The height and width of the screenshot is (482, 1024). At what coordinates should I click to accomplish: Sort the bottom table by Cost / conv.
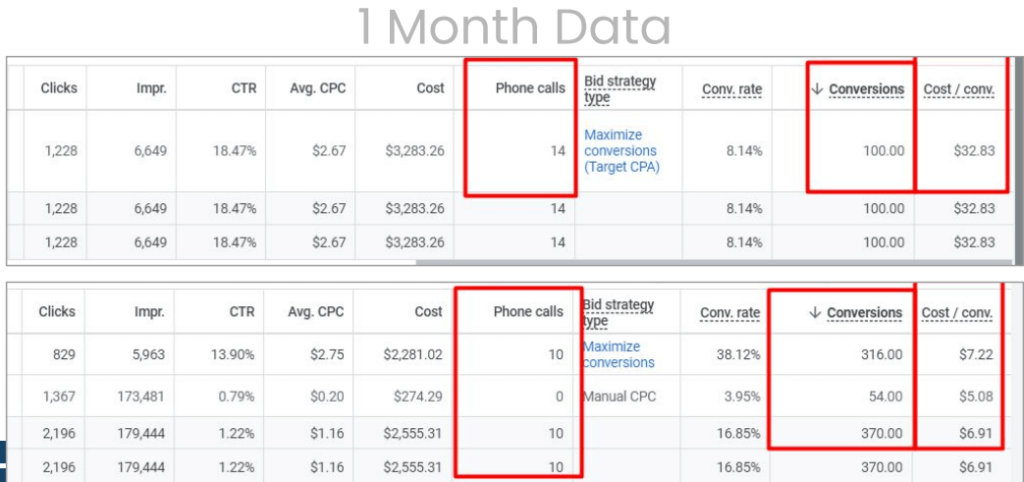pyautogui.click(x=957, y=313)
